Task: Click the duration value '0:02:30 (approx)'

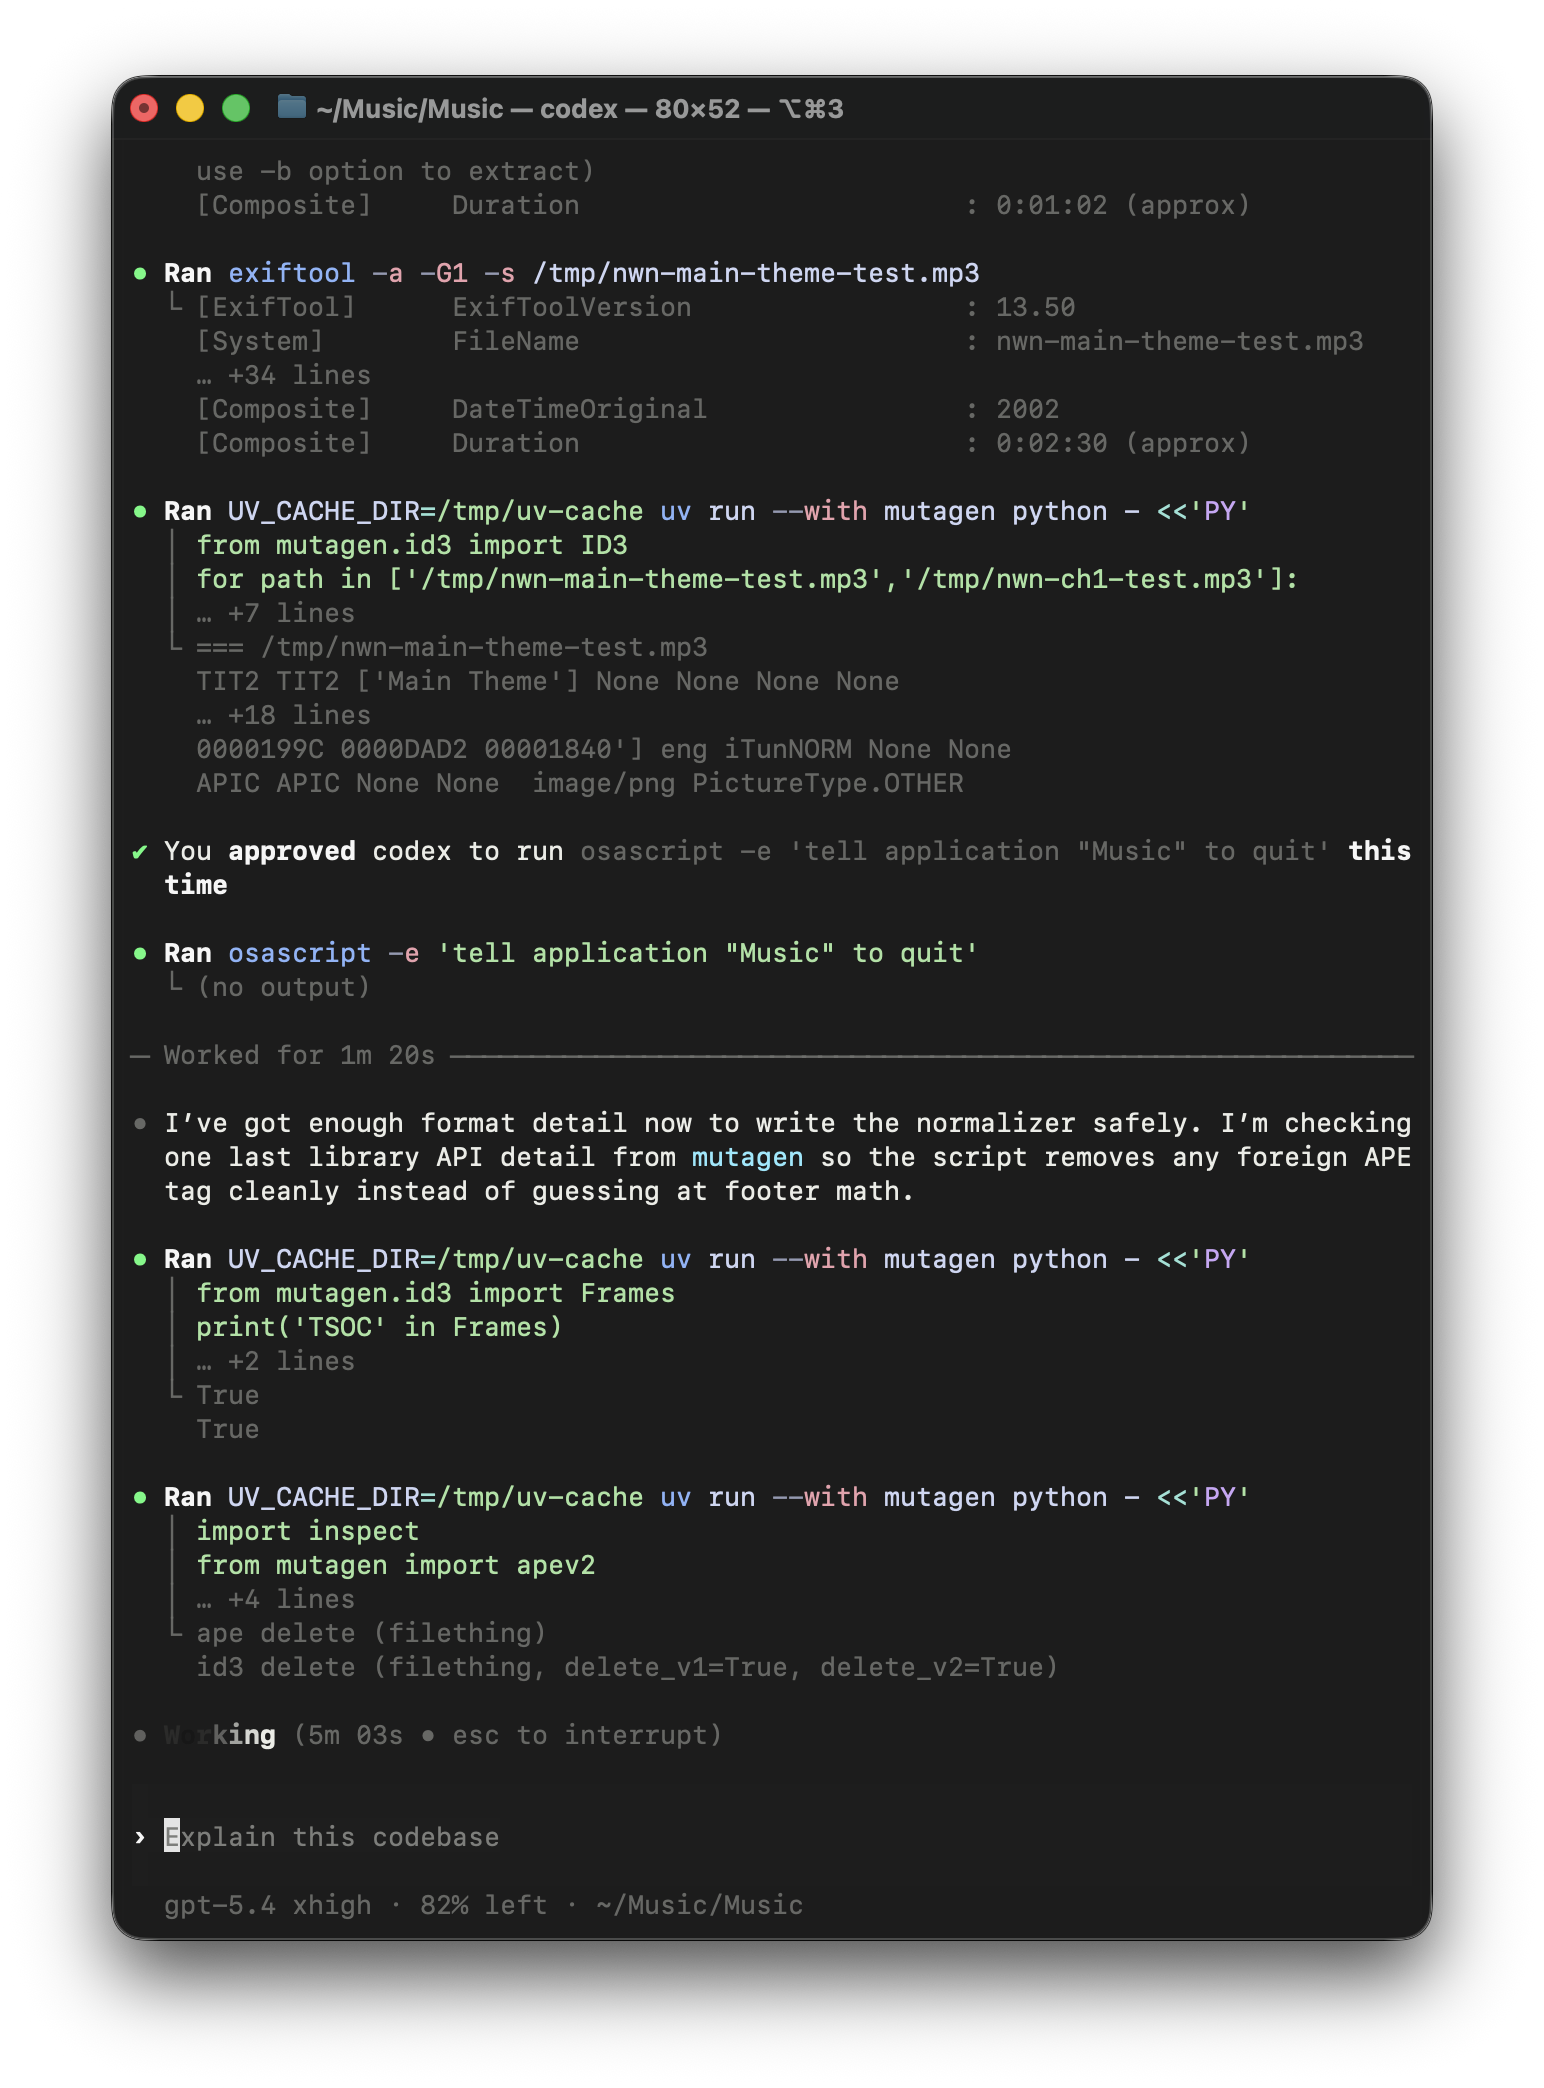Action: tap(1124, 444)
